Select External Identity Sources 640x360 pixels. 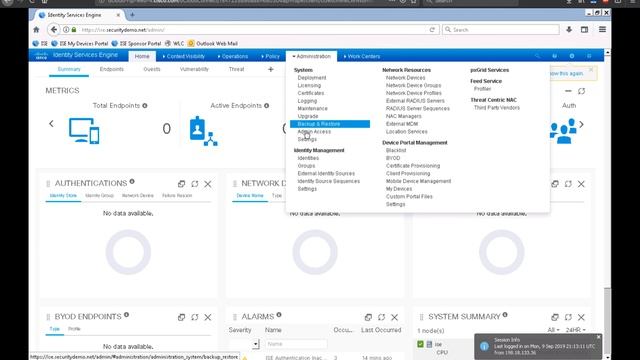[326, 173]
